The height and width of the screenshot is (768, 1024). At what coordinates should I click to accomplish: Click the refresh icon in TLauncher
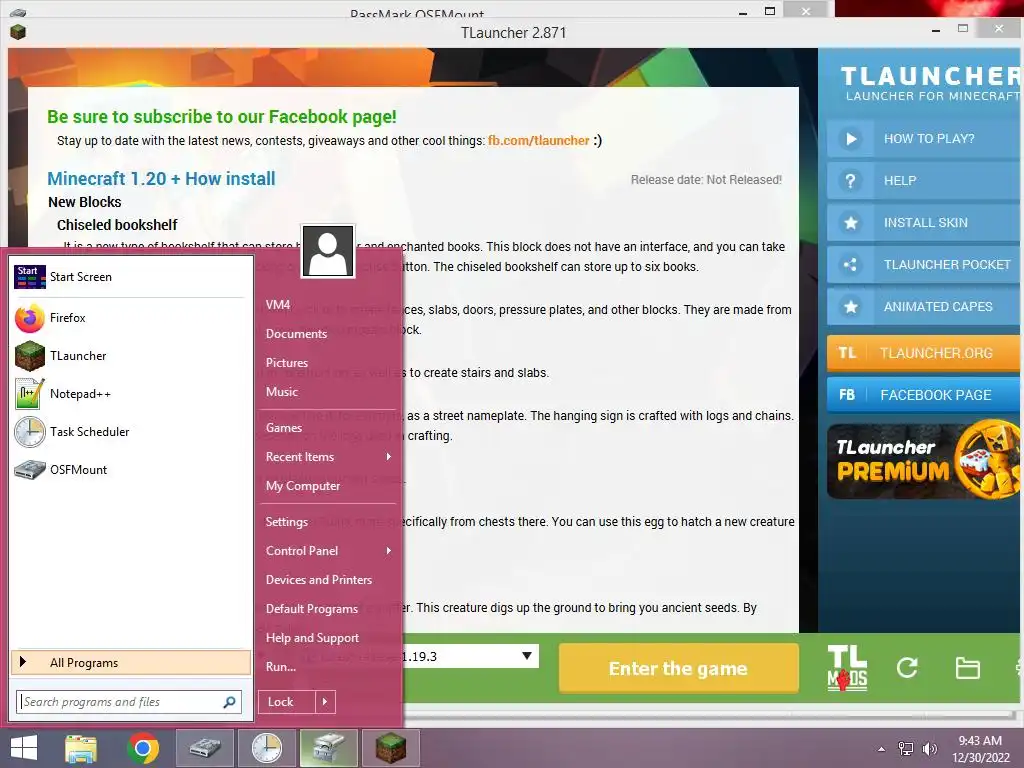tap(907, 668)
